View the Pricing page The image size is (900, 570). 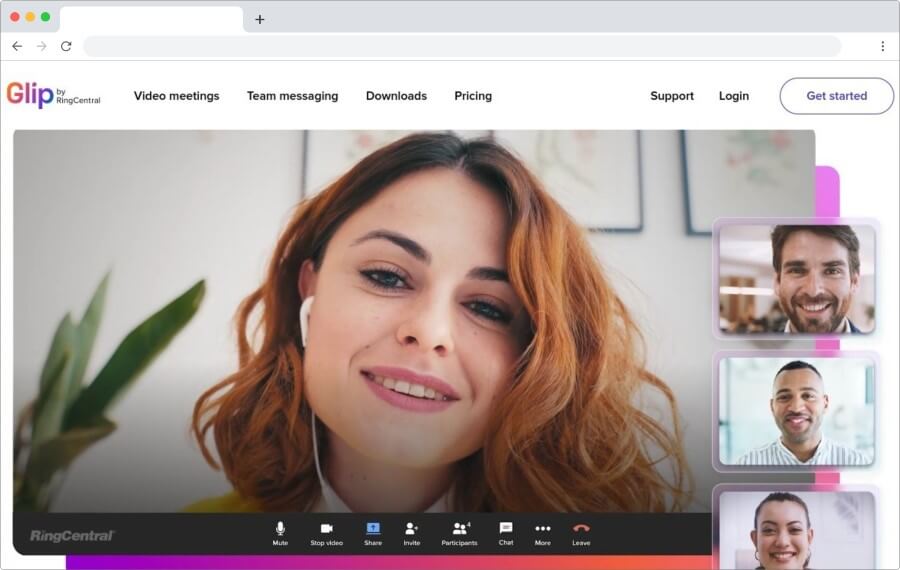coord(473,96)
